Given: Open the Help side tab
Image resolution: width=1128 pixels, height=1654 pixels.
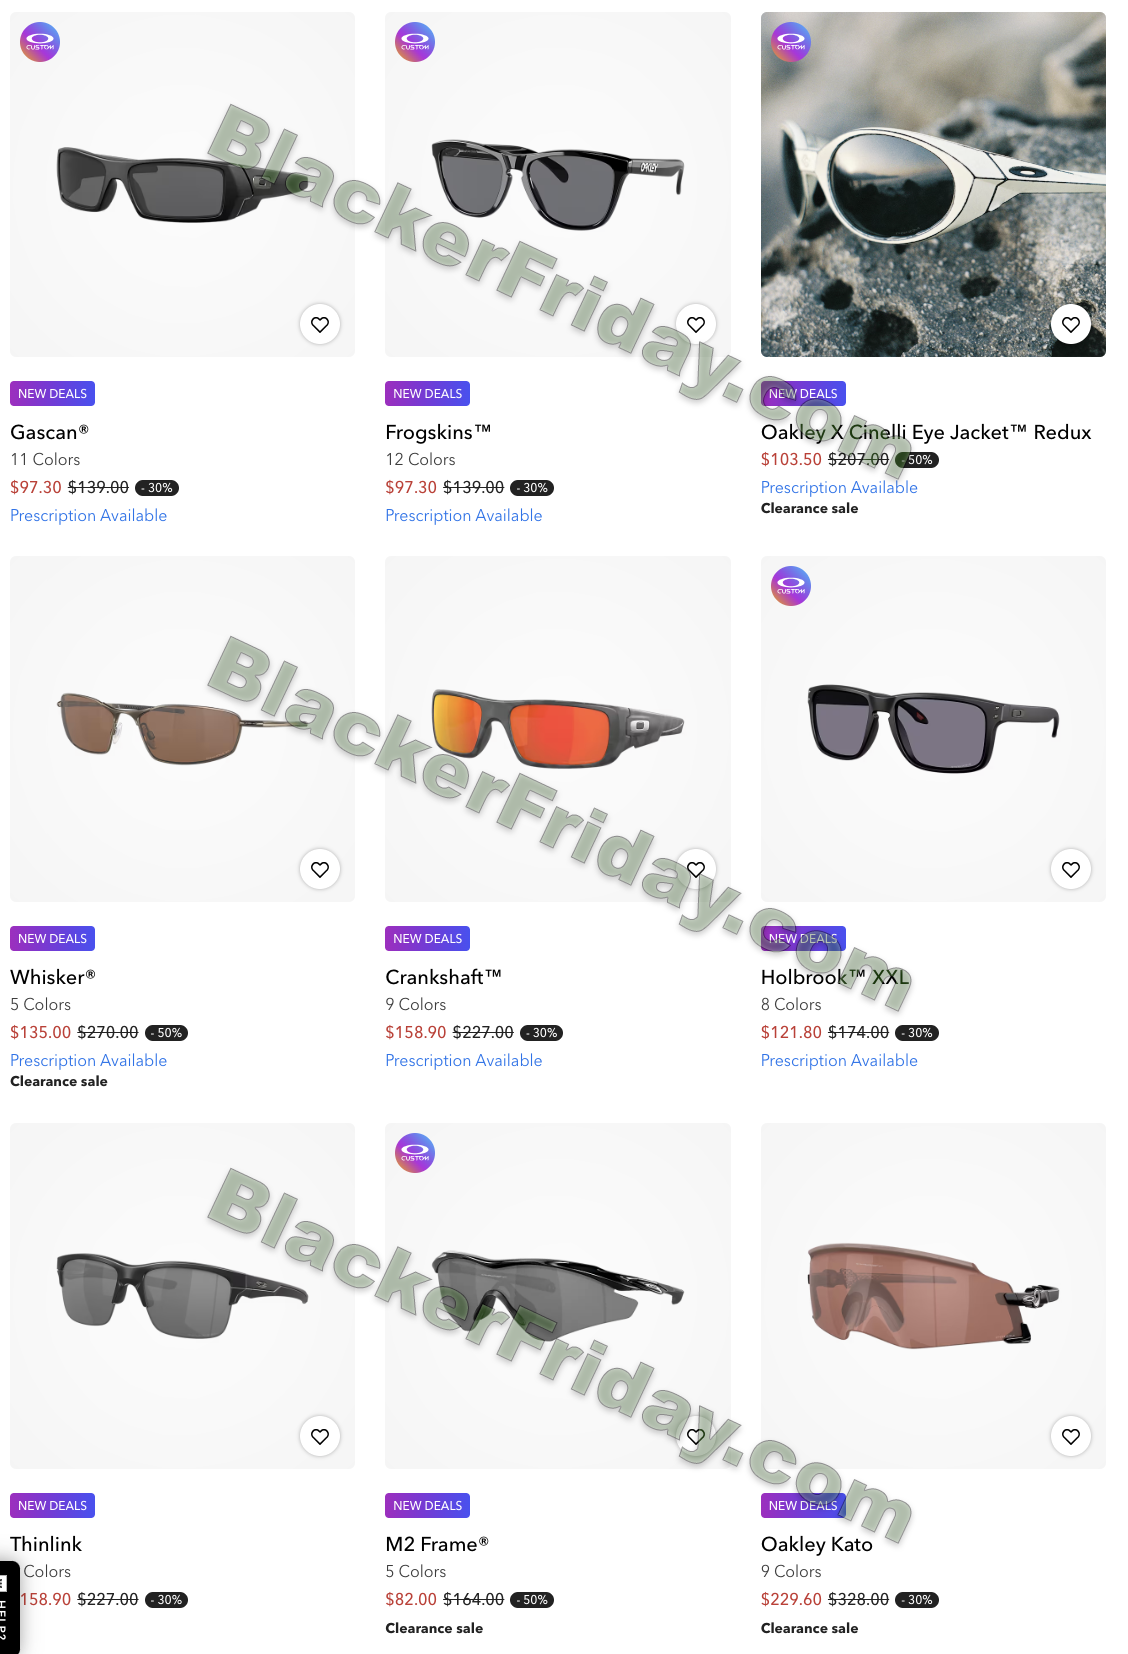Looking at the screenshot, I should 9,1608.
